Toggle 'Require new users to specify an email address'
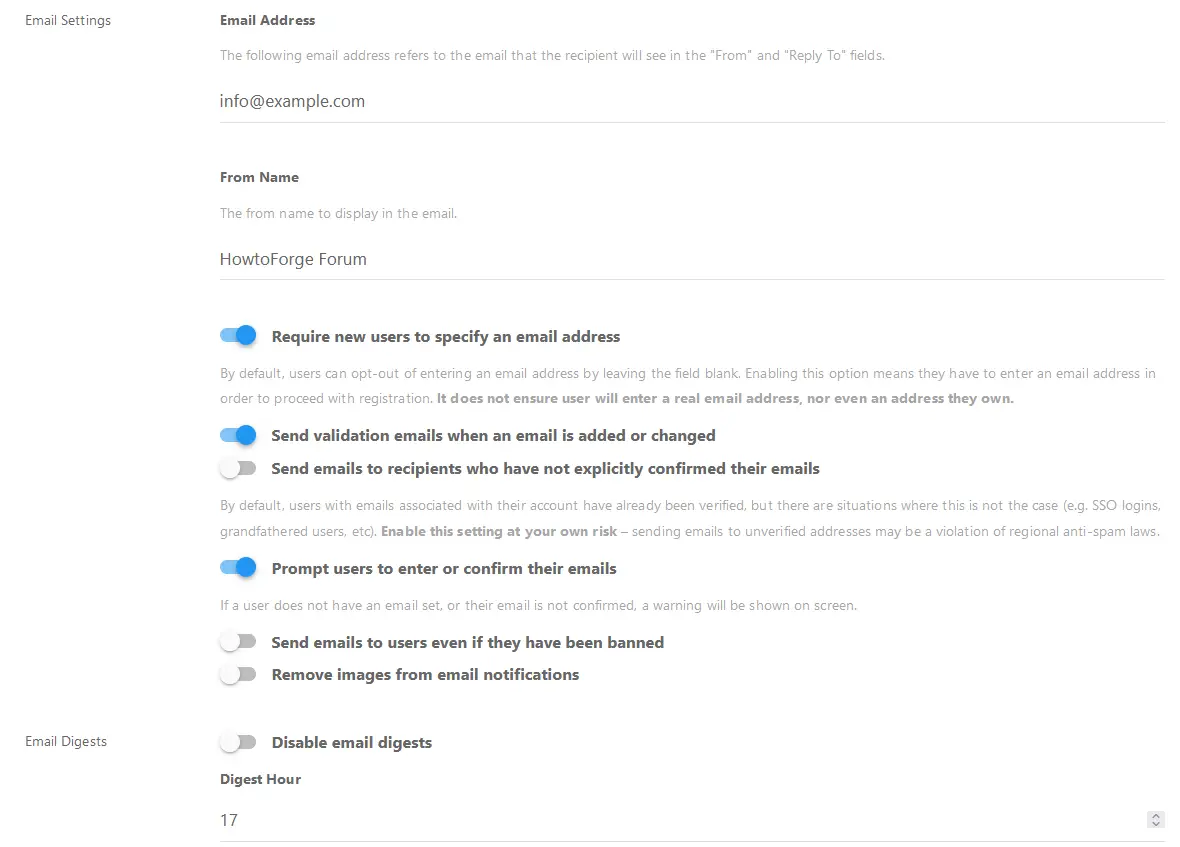The height and width of the screenshot is (847, 1180). [x=239, y=336]
